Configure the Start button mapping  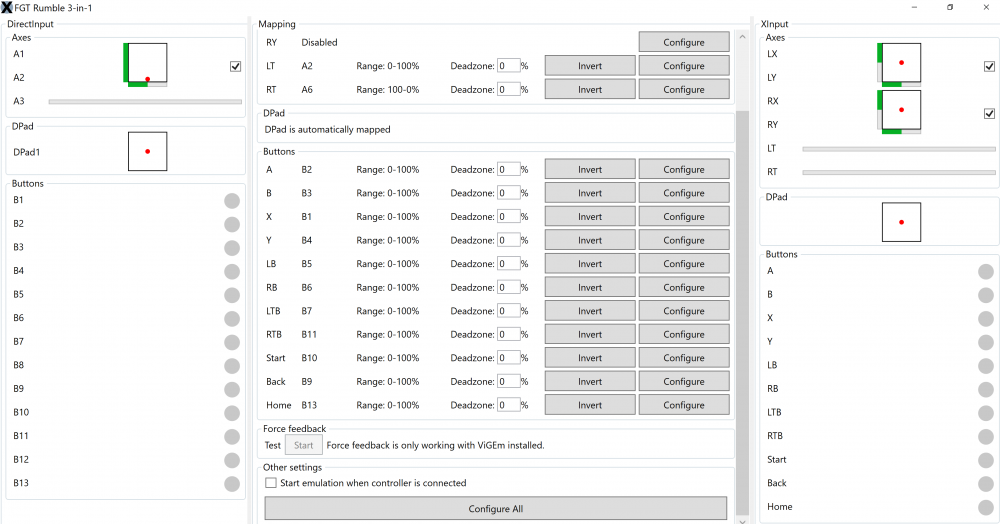[x=684, y=358]
